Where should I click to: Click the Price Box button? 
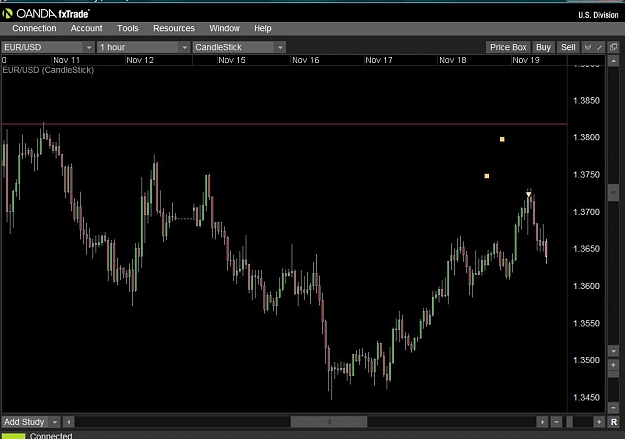point(508,47)
